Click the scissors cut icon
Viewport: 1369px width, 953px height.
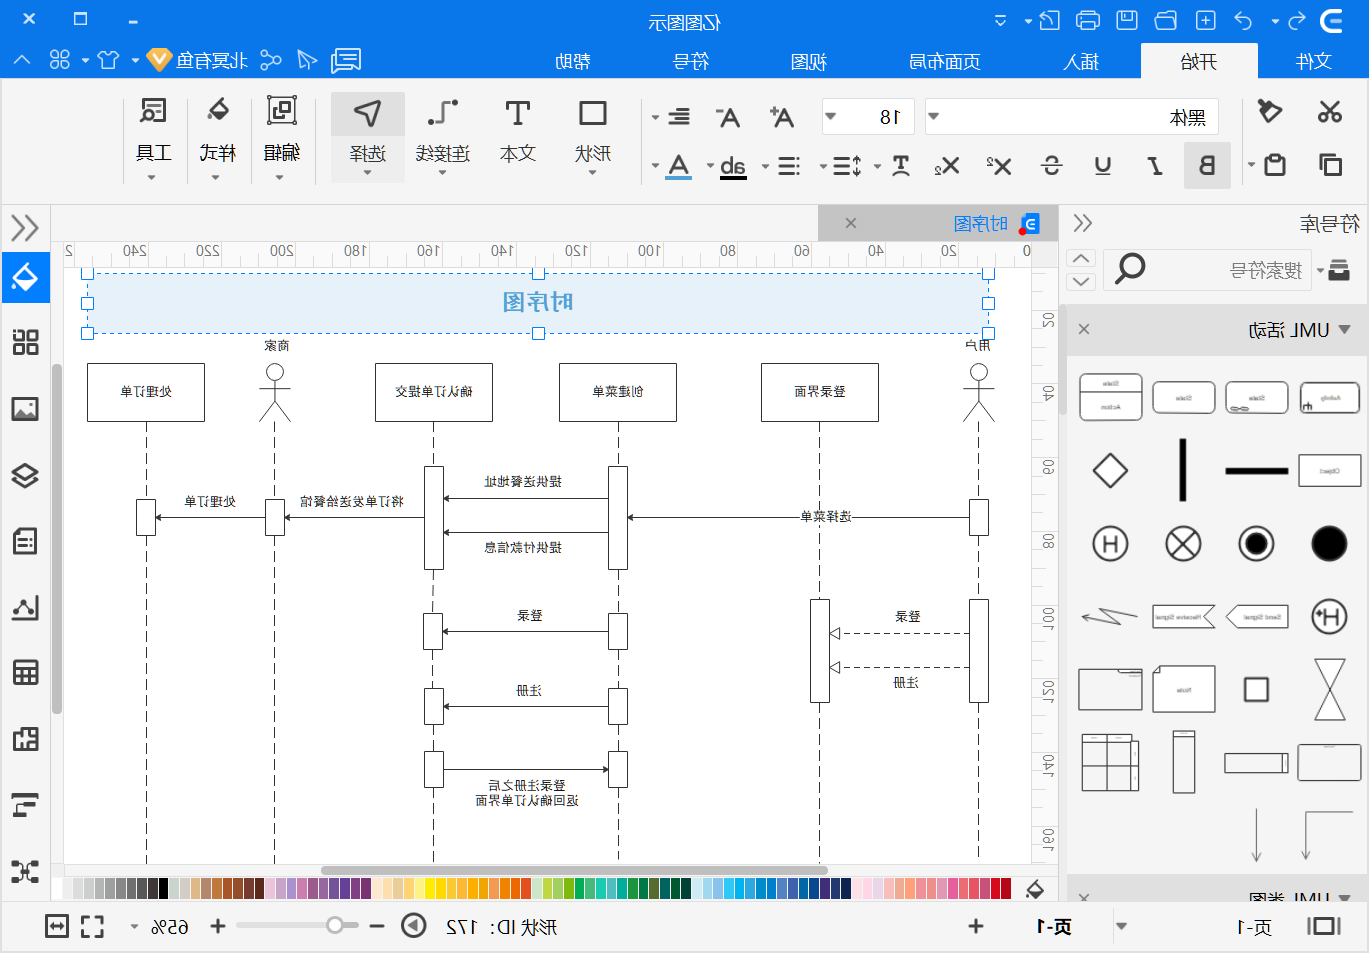click(1329, 112)
